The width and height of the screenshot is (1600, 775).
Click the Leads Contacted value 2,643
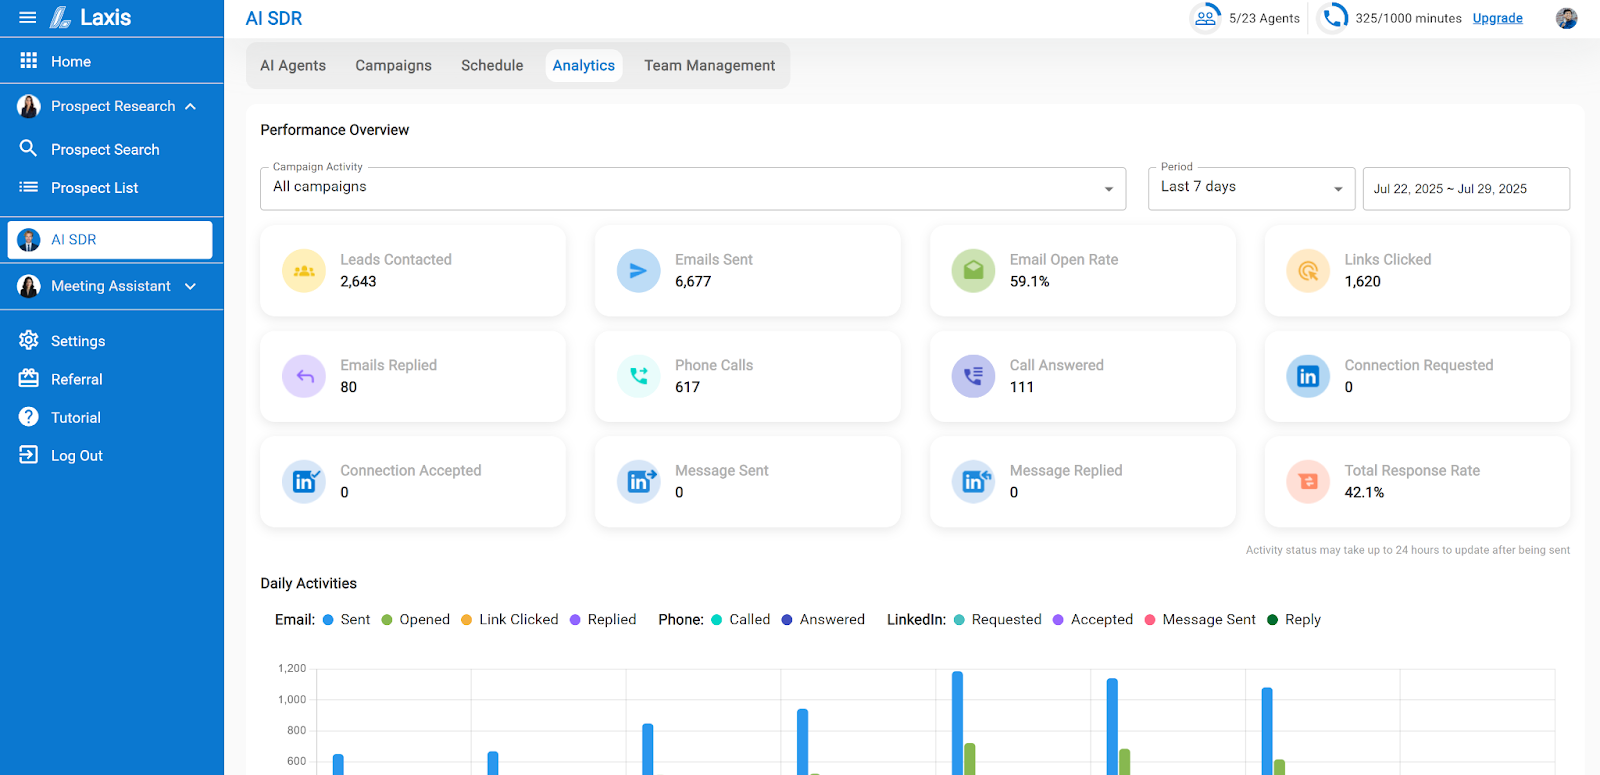point(358,282)
